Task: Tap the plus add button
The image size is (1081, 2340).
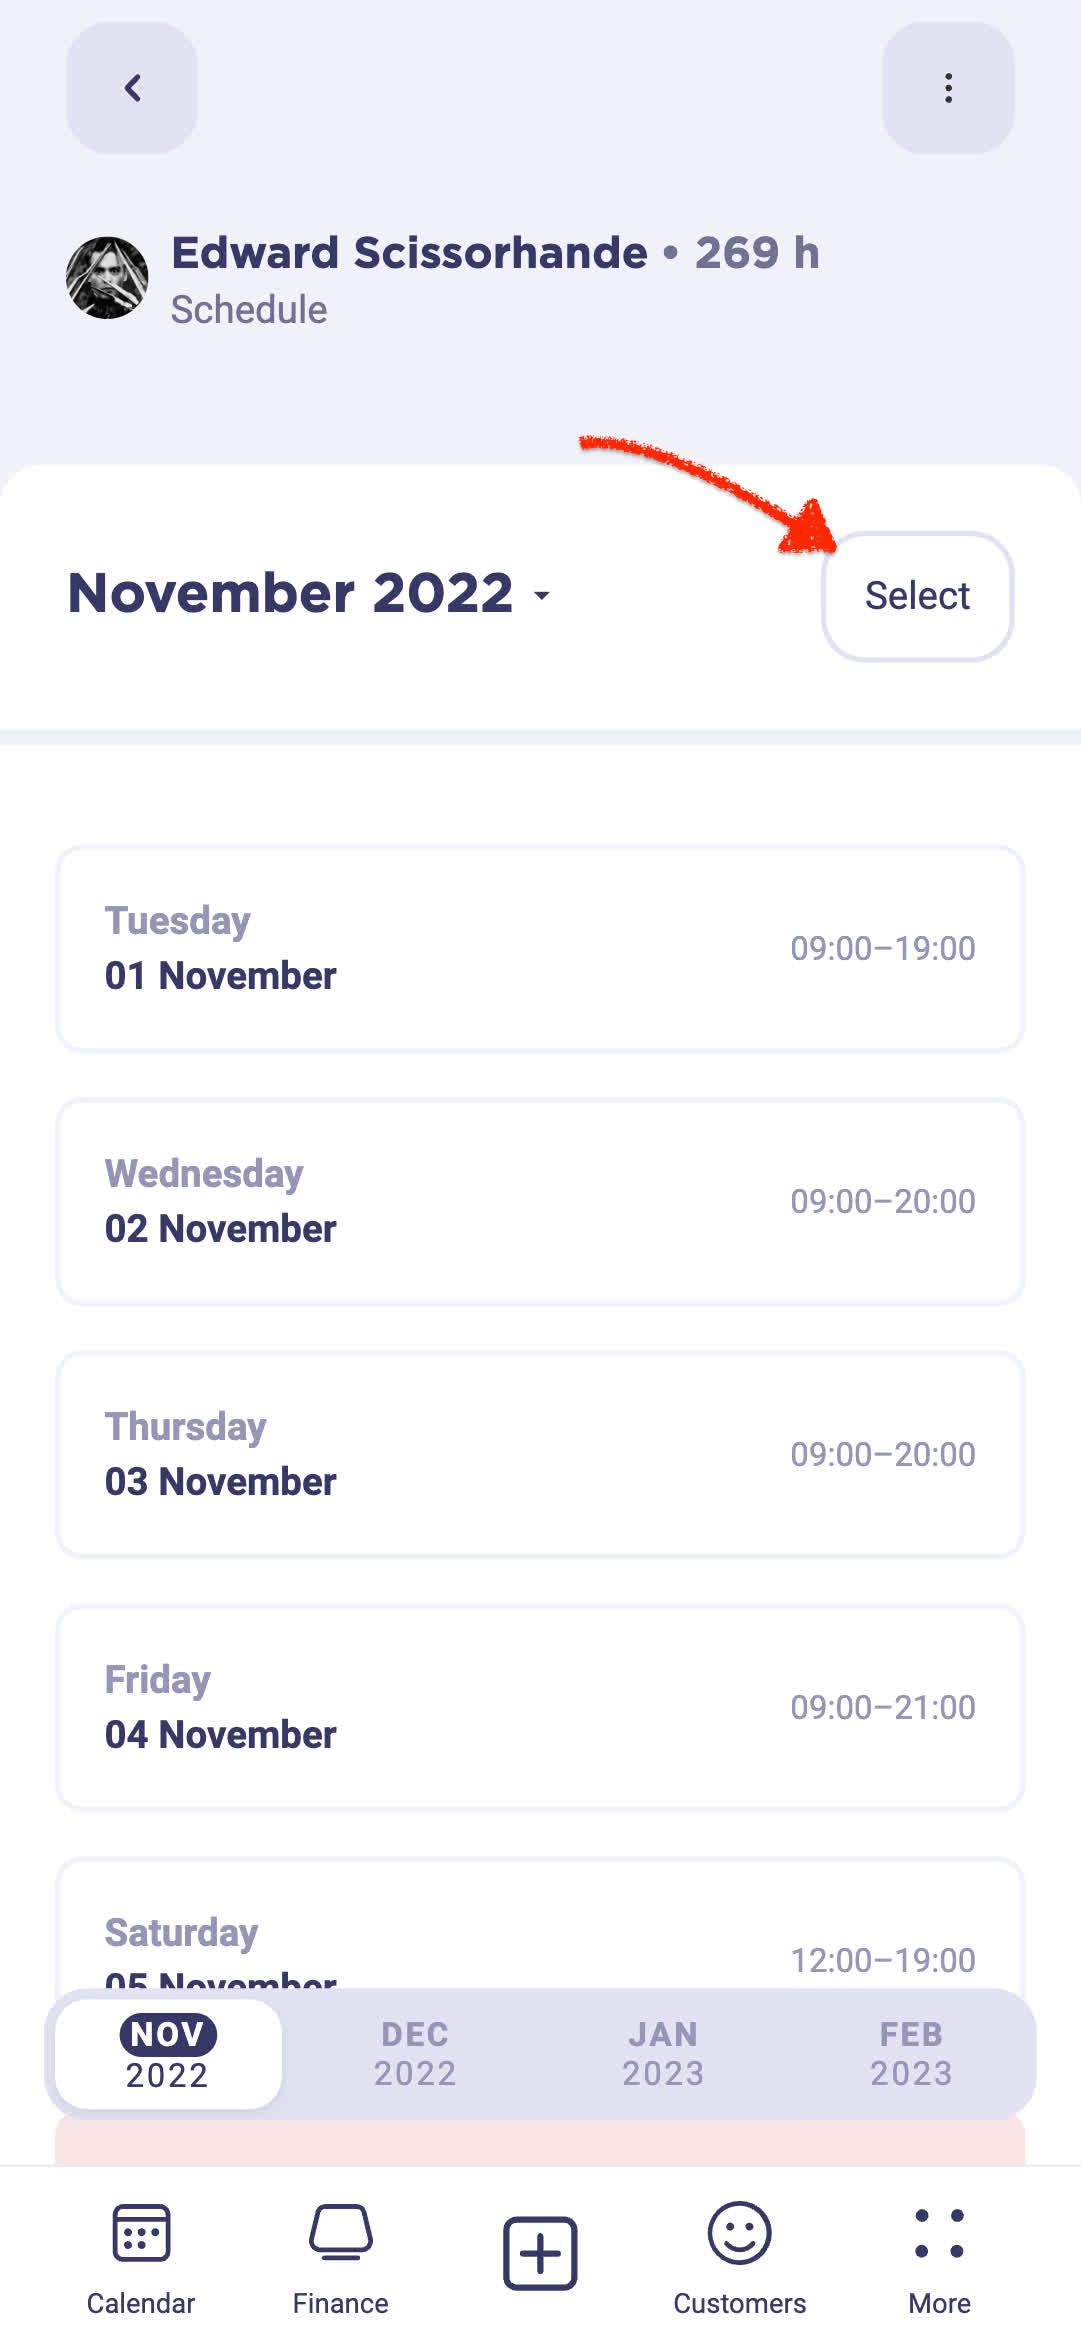Action: pyautogui.click(x=540, y=2252)
